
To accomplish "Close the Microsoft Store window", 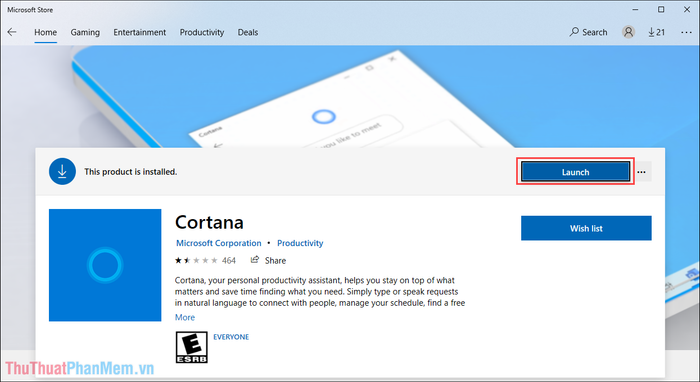I will tap(687, 9).
